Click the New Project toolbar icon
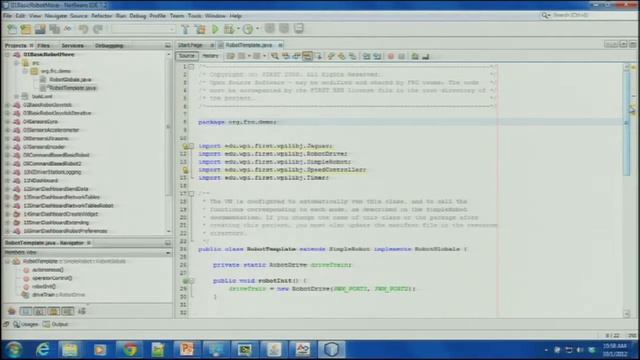Screen dimensions: 640x360 click(x=26, y=29)
